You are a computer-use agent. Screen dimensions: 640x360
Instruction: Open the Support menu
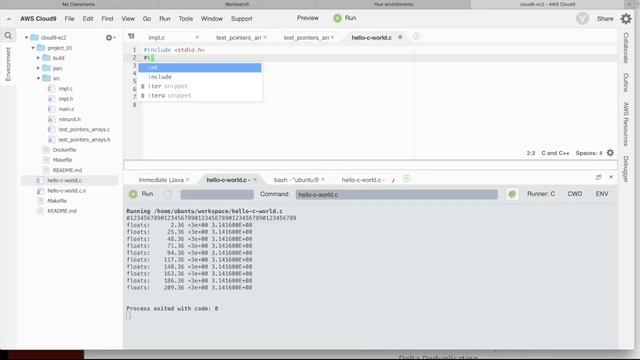pos(242,19)
